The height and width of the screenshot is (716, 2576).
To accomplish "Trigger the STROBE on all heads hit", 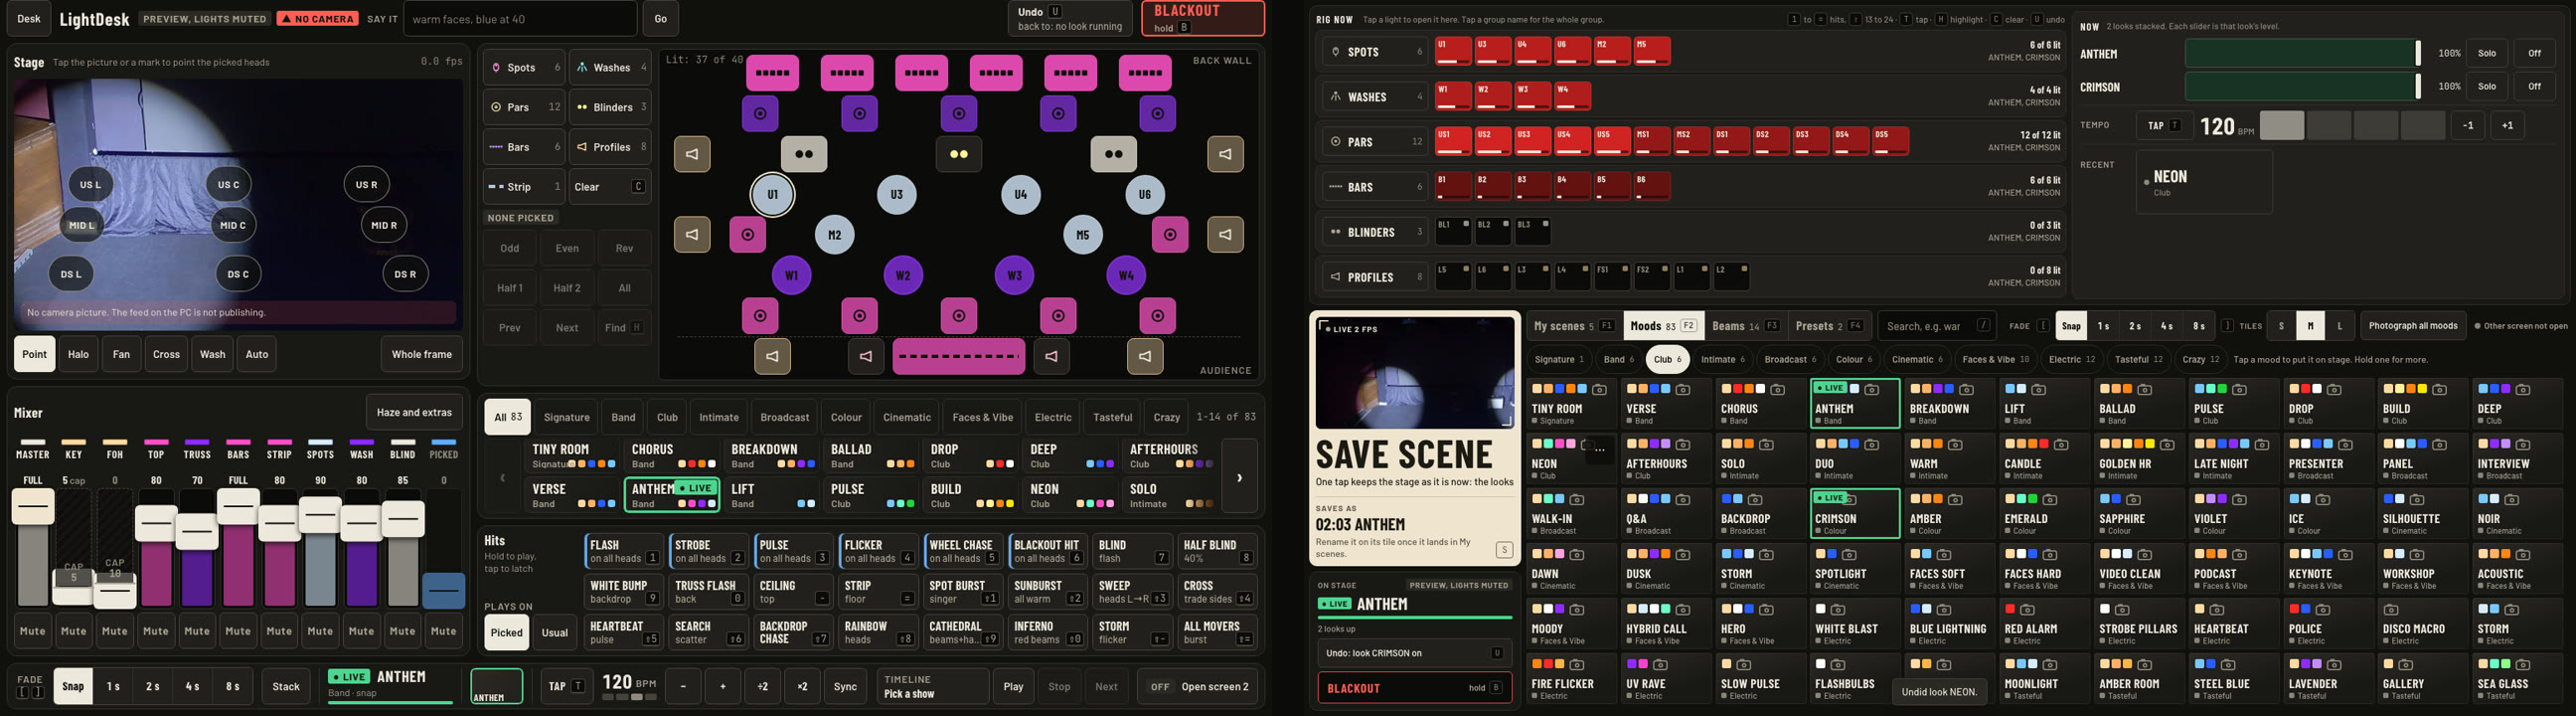I will pos(709,552).
